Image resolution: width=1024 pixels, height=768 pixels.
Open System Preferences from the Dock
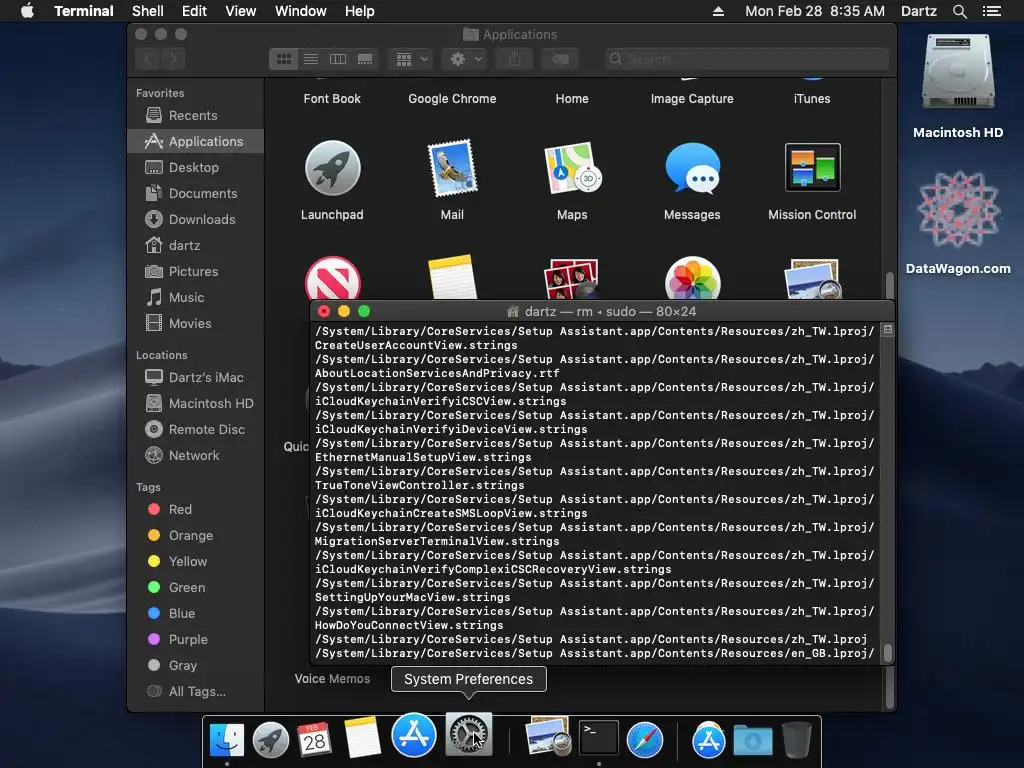(x=468, y=735)
